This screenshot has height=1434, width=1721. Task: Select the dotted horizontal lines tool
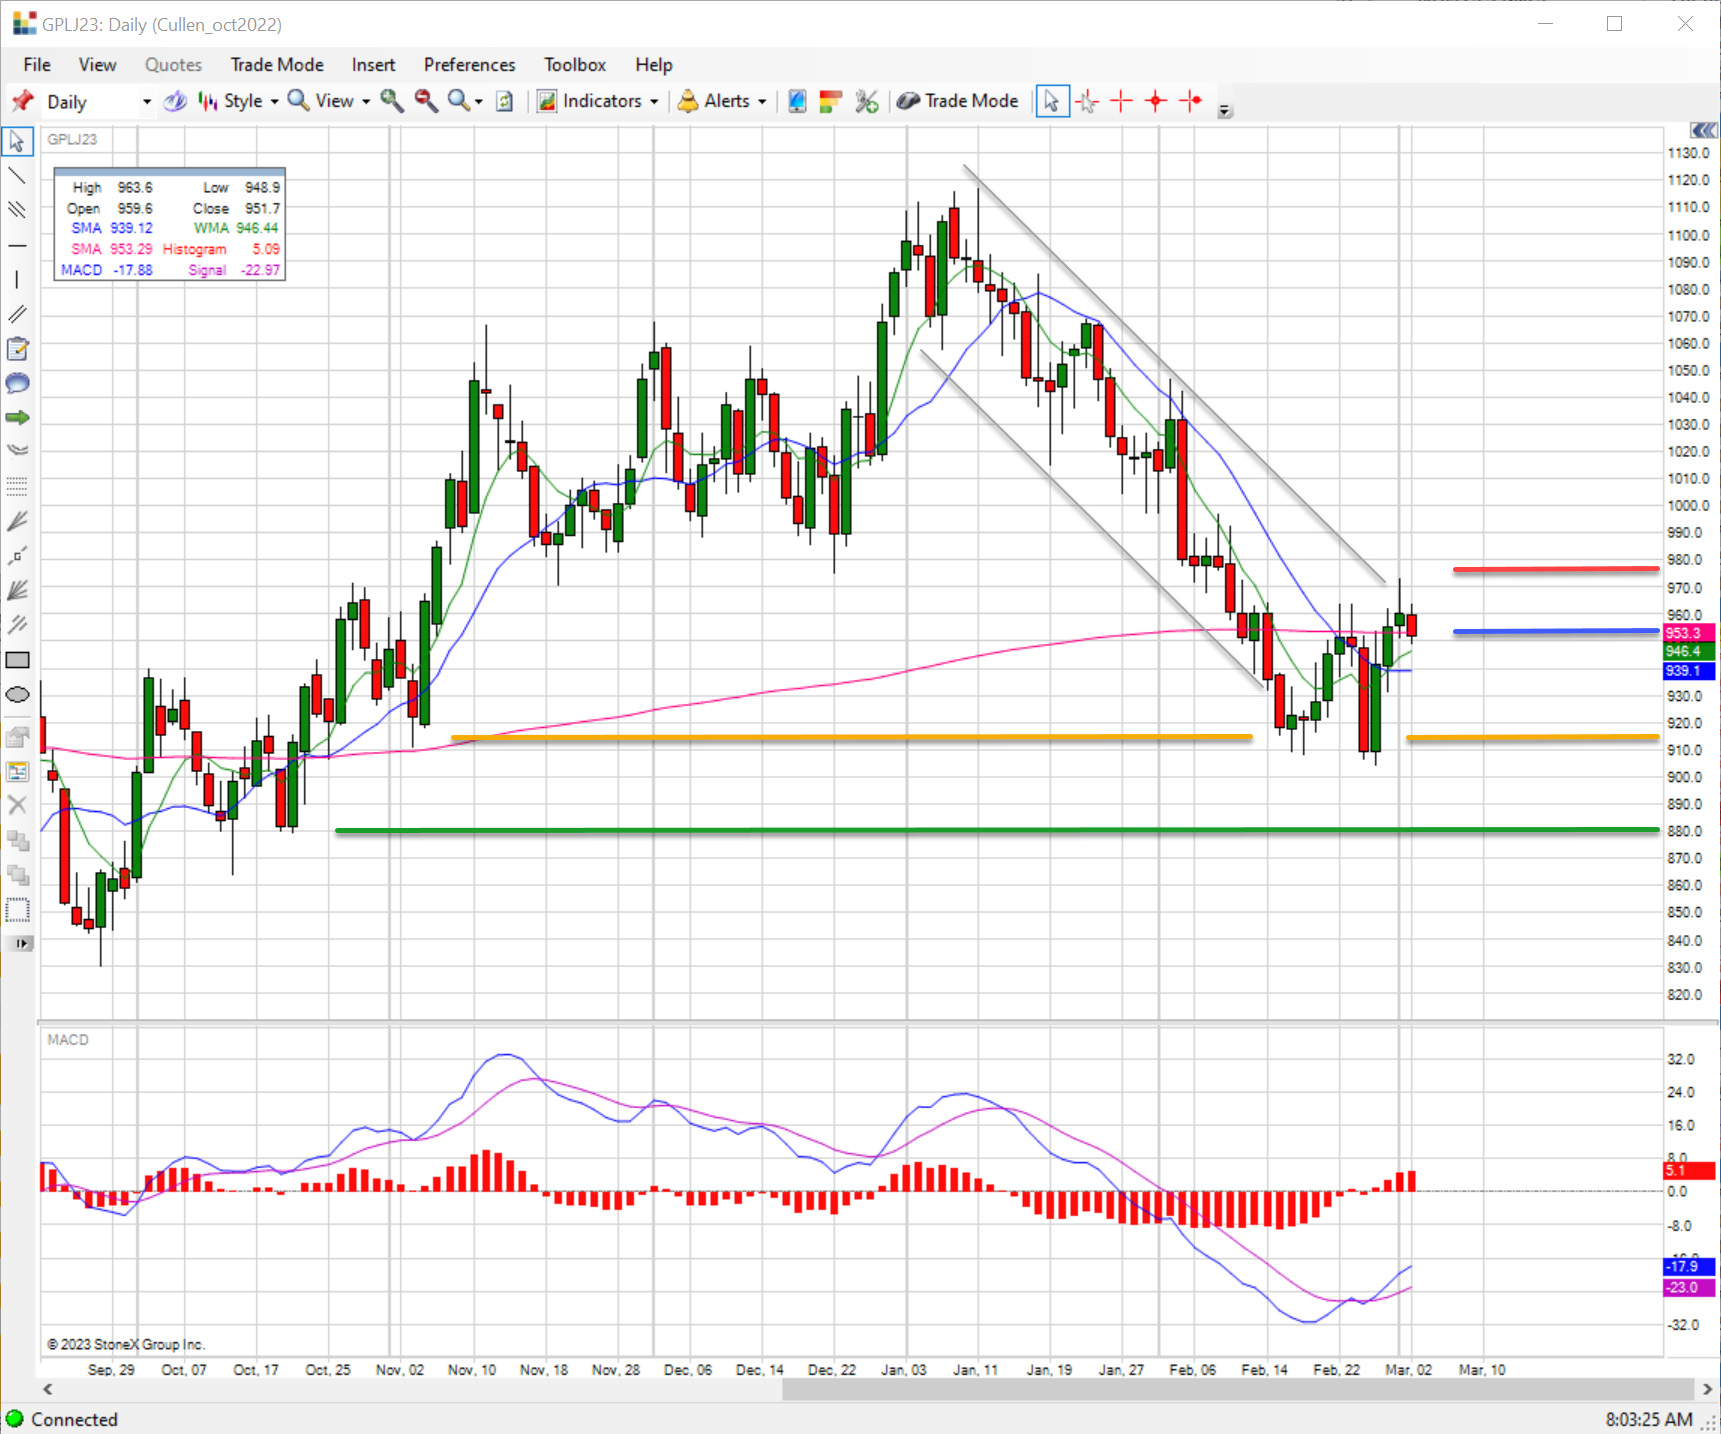[x=17, y=487]
